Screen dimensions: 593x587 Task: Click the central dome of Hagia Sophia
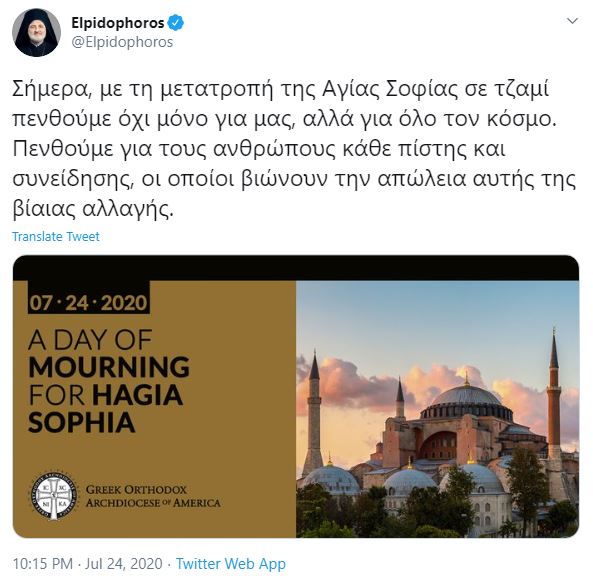click(x=466, y=398)
